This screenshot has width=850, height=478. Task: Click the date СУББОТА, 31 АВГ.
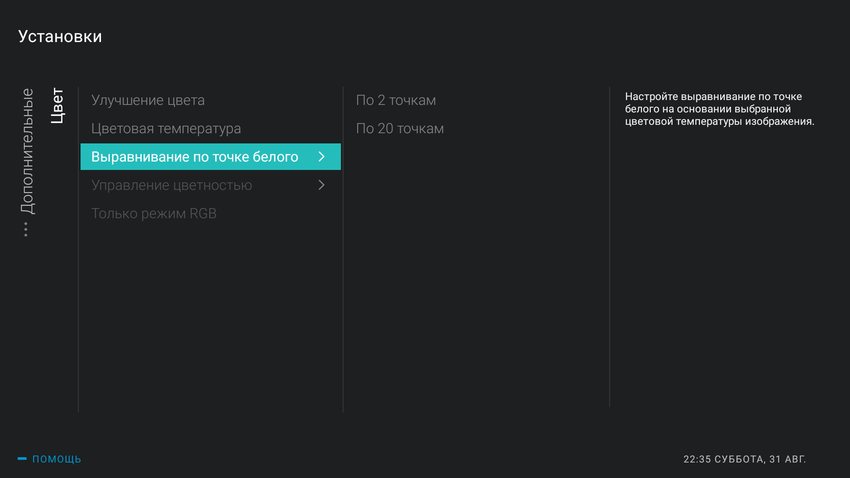[760, 459]
